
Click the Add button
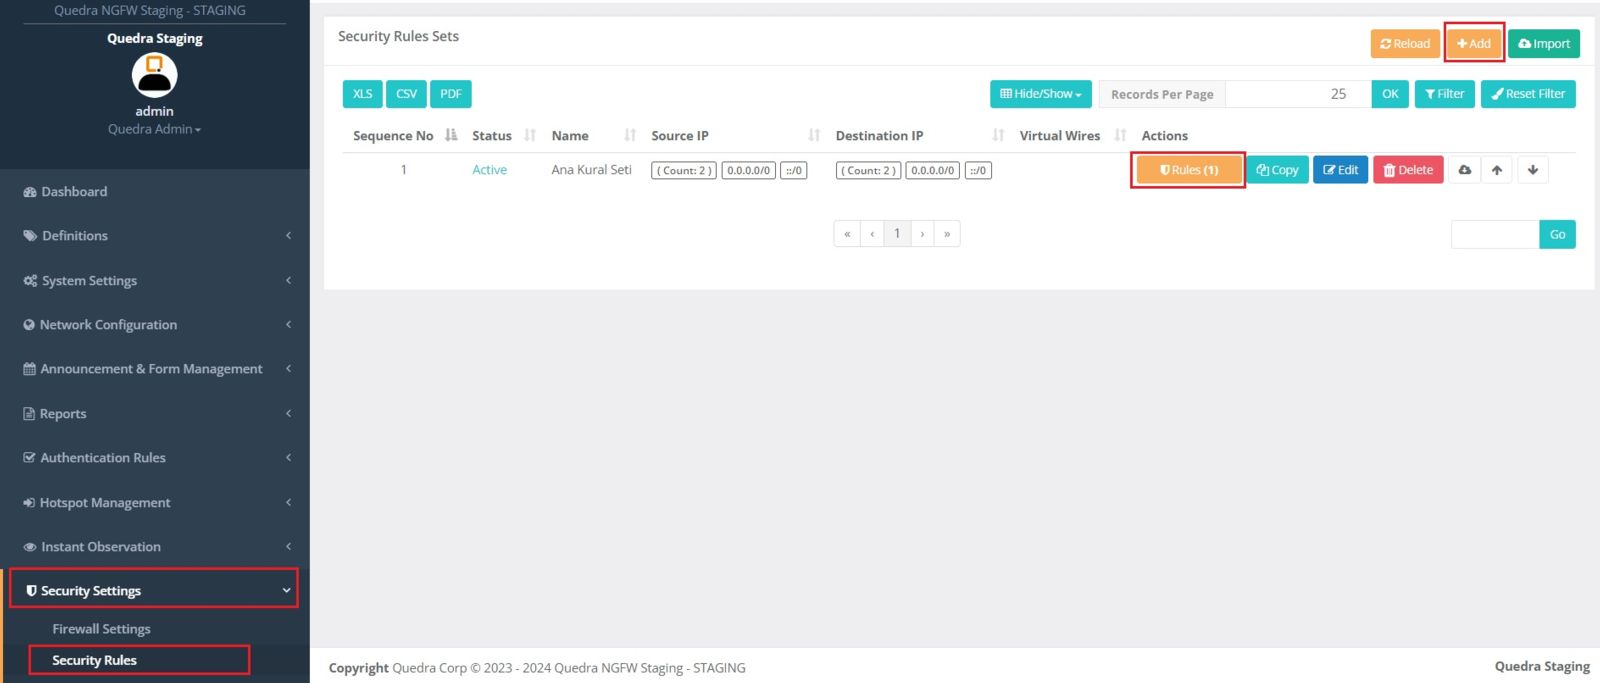click(1473, 44)
